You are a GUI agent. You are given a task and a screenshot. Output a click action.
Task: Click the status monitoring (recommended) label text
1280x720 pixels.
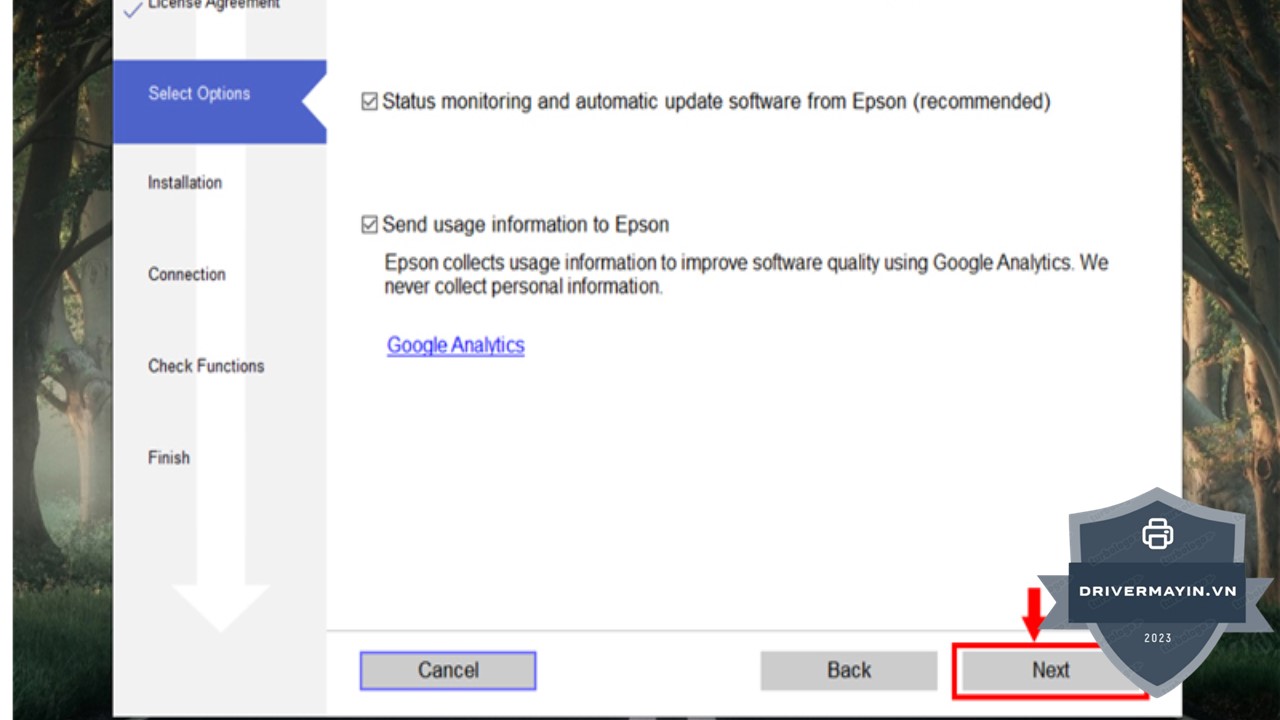click(x=716, y=102)
